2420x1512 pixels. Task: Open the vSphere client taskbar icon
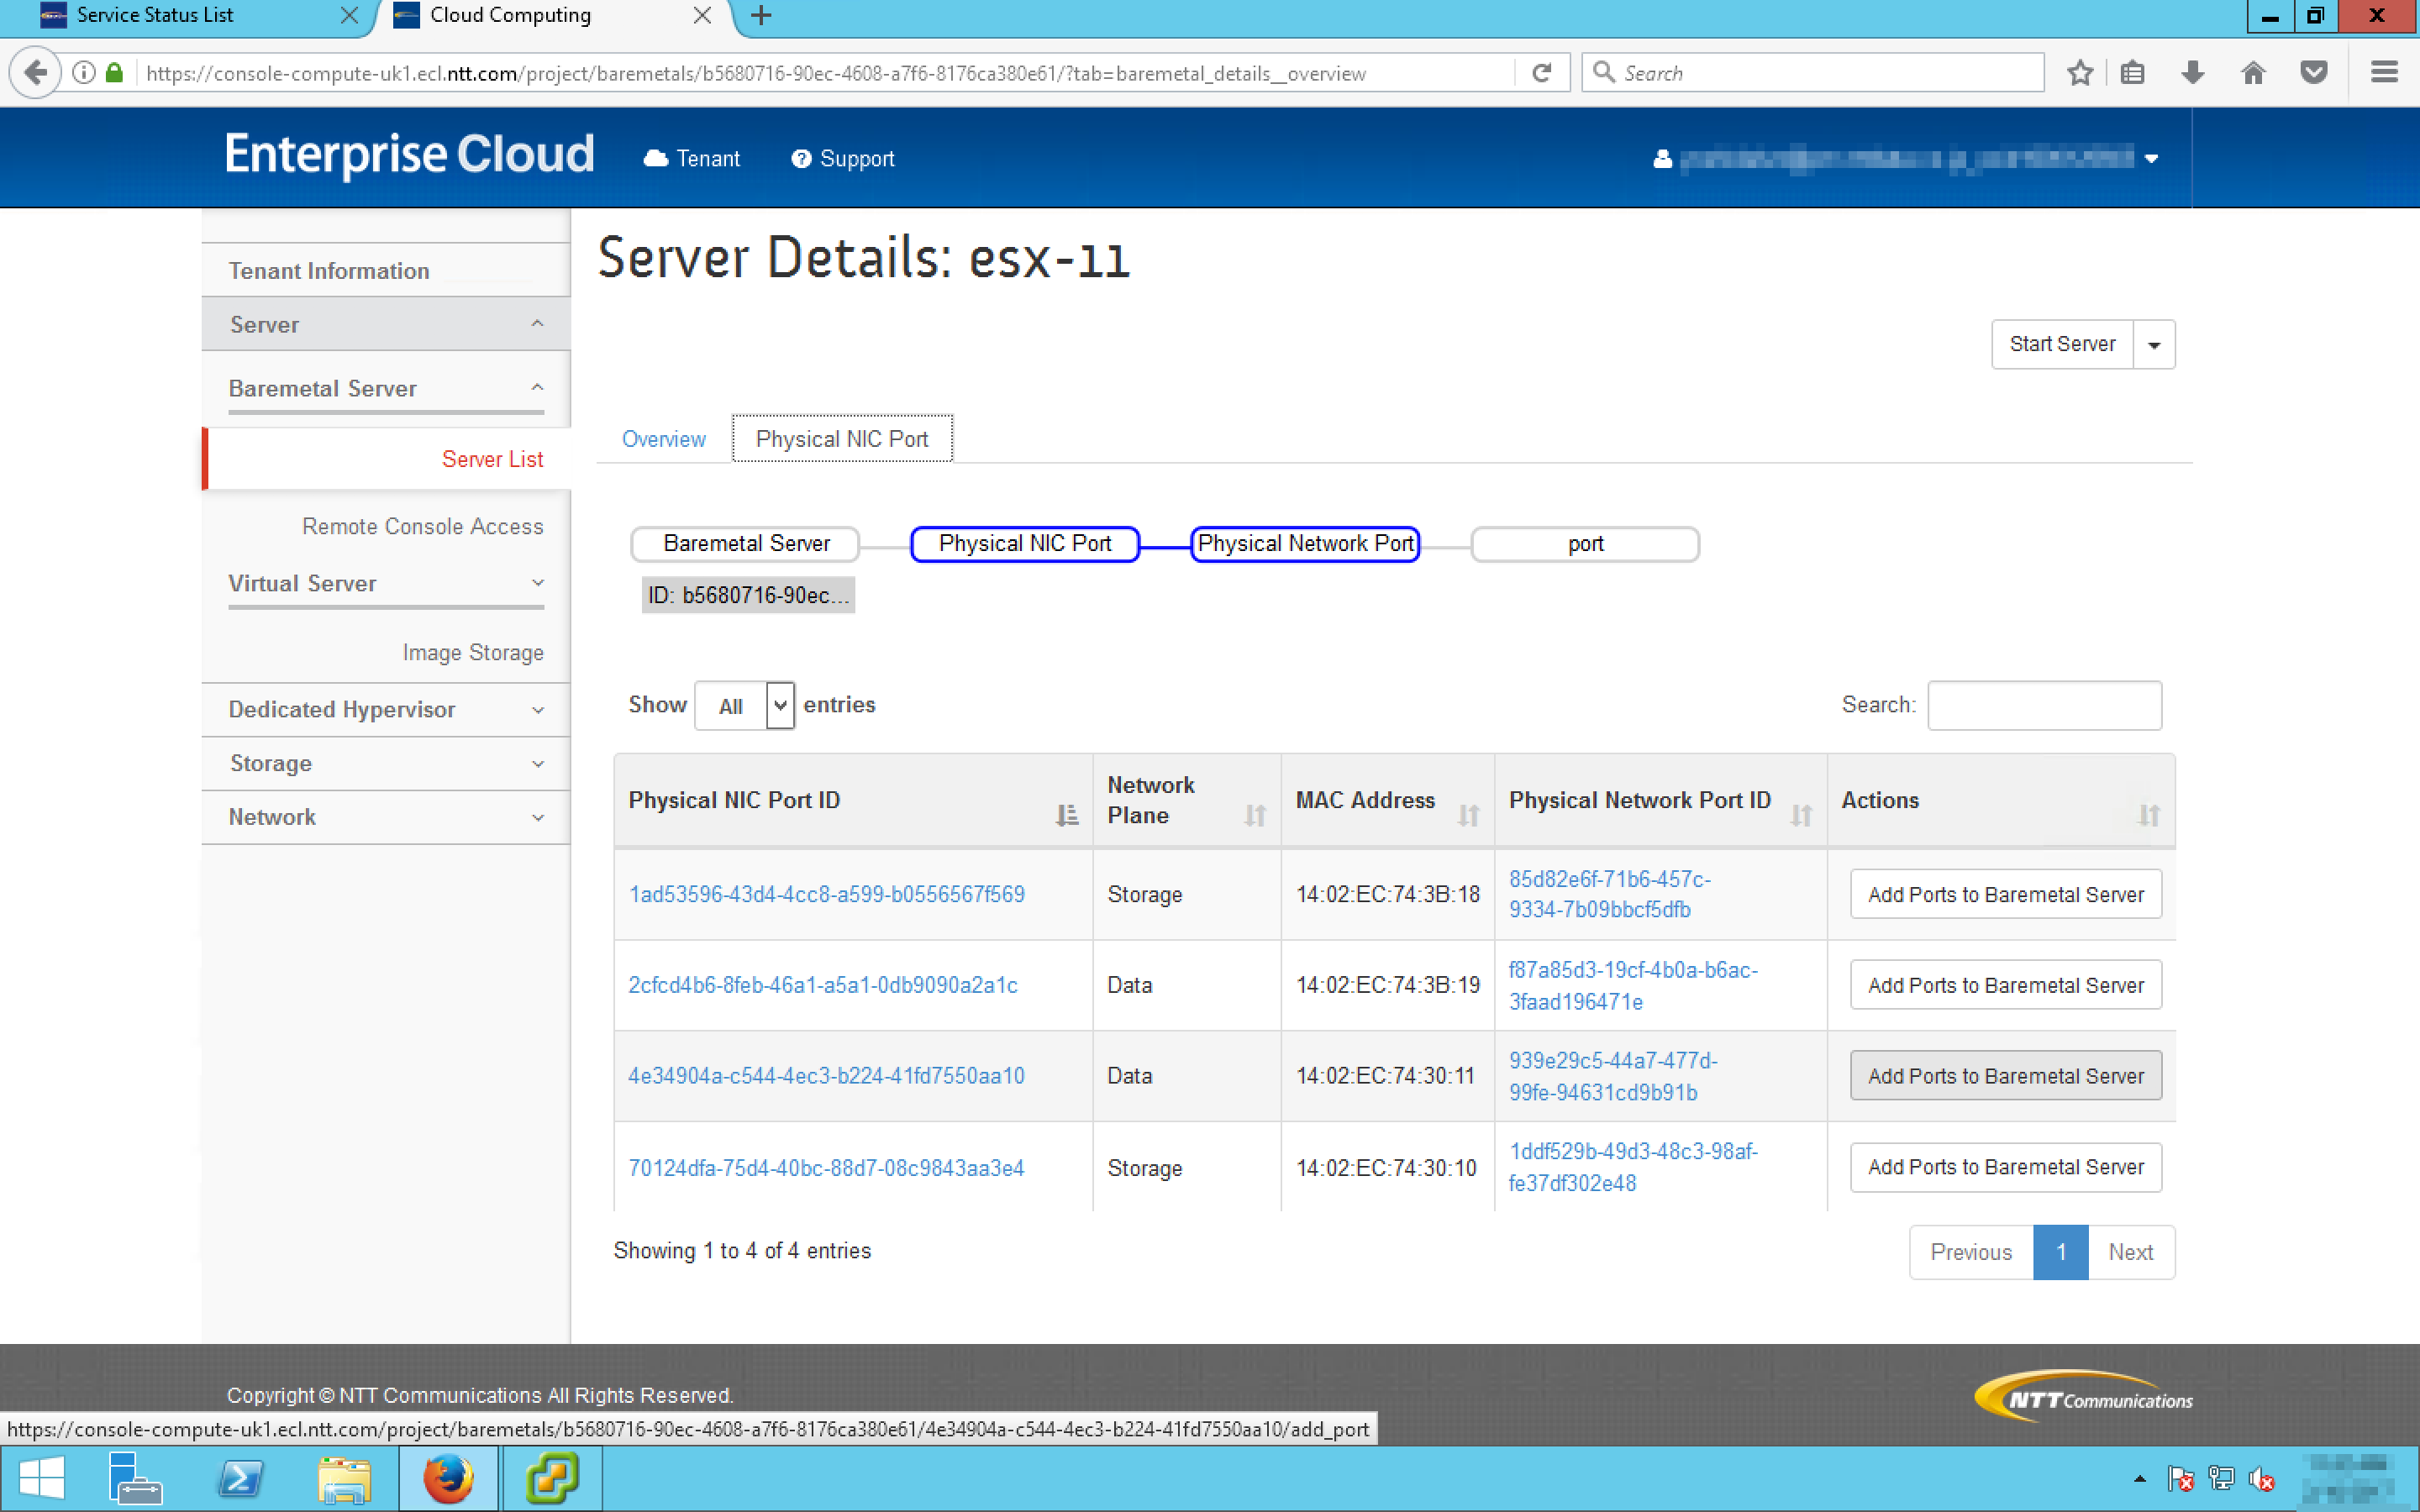tap(552, 1478)
